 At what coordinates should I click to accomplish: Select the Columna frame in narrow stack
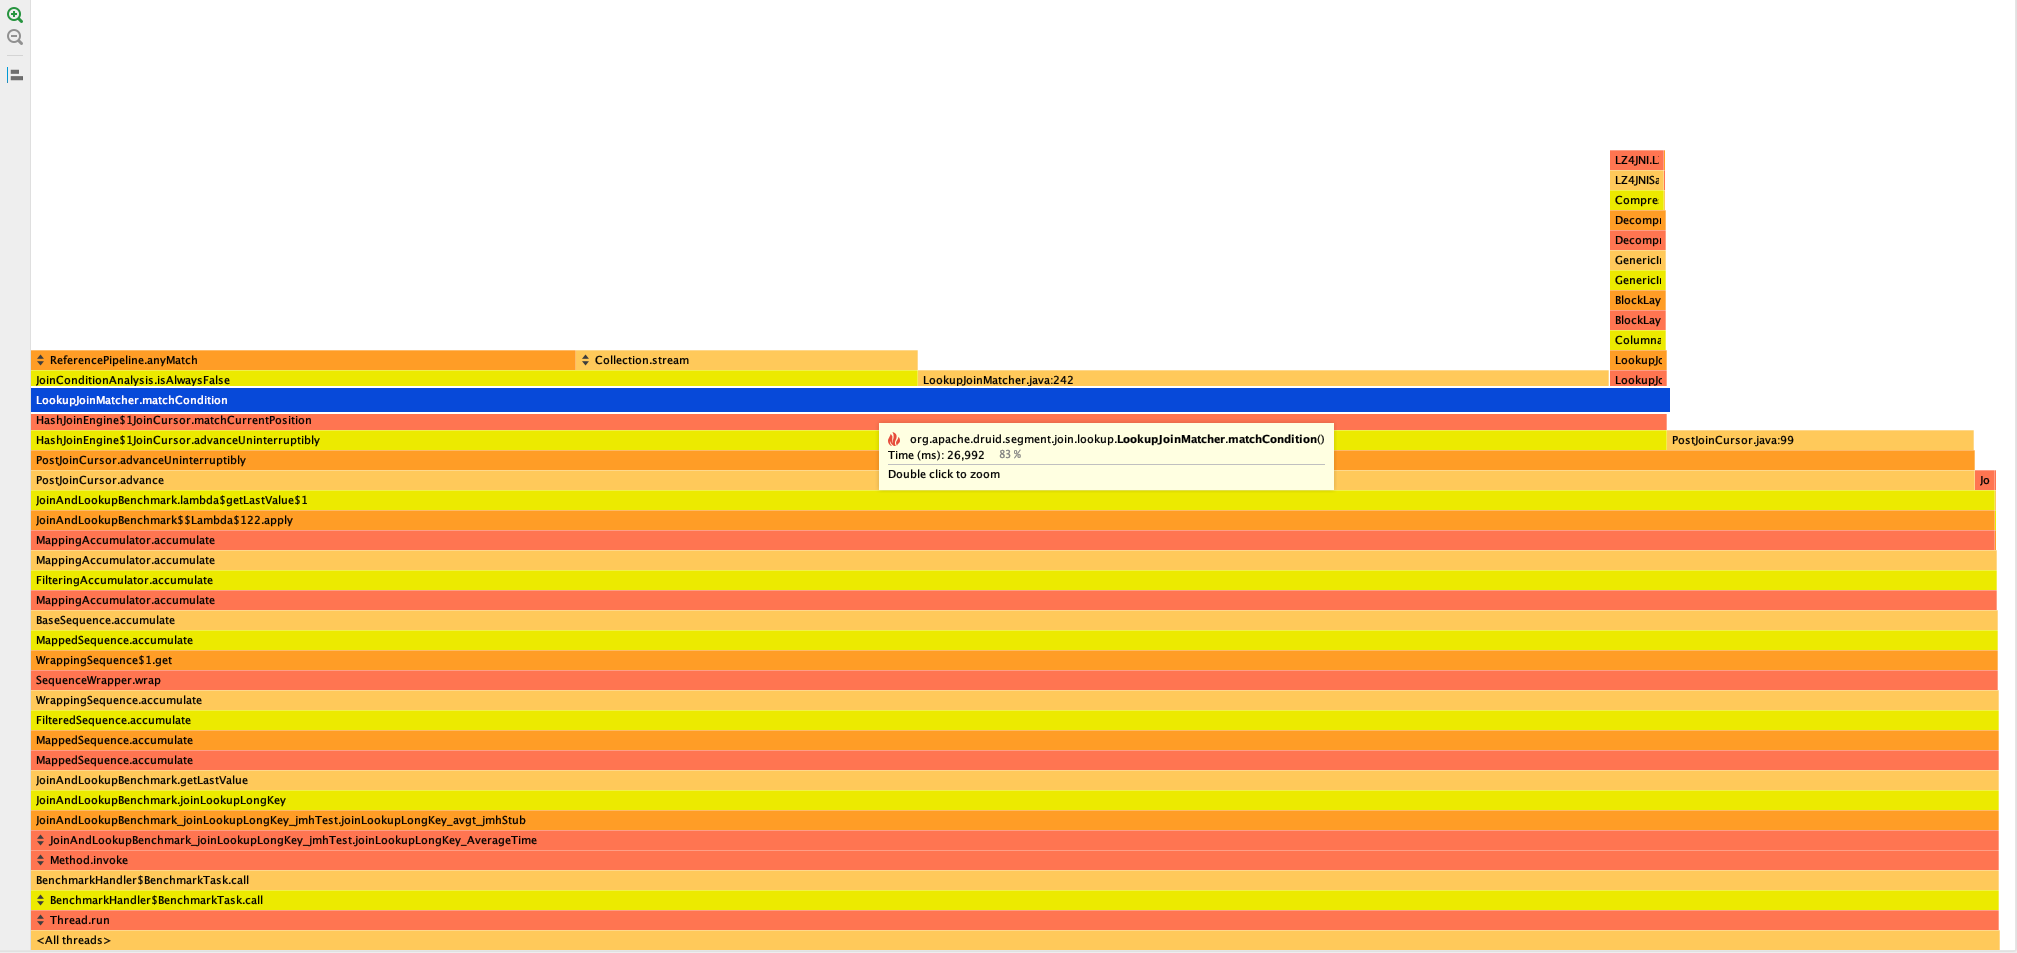pyautogui.click(x=1637, y=340)
